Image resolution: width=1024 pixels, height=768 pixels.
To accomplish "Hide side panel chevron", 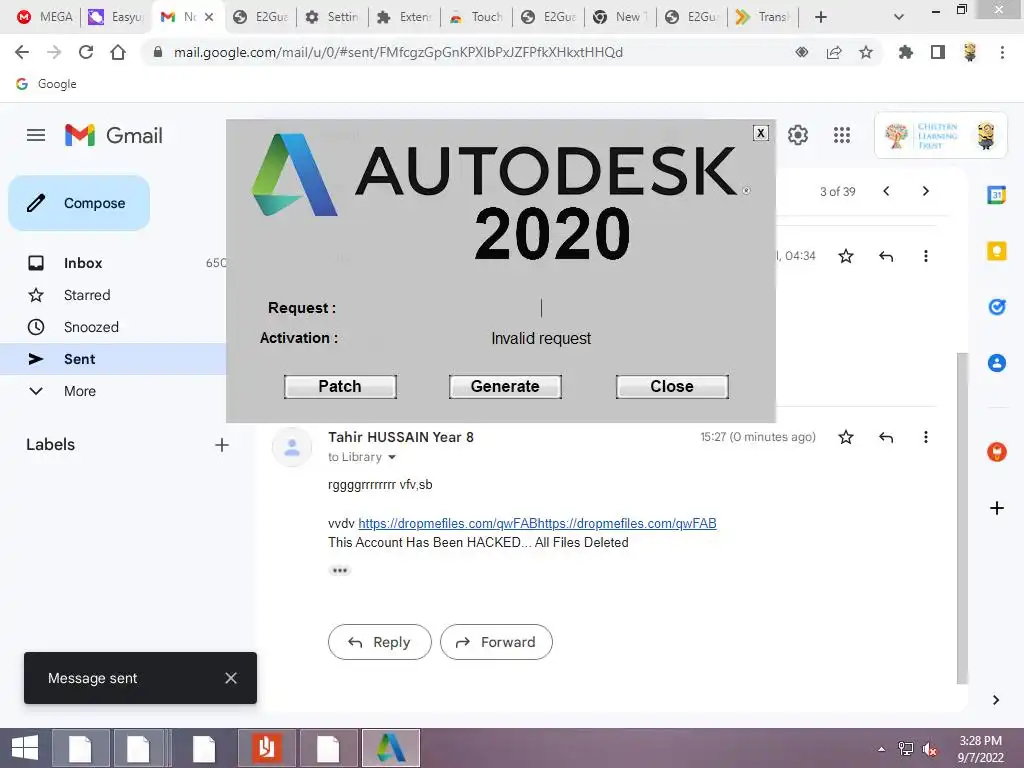I will (x=995, y=700).
